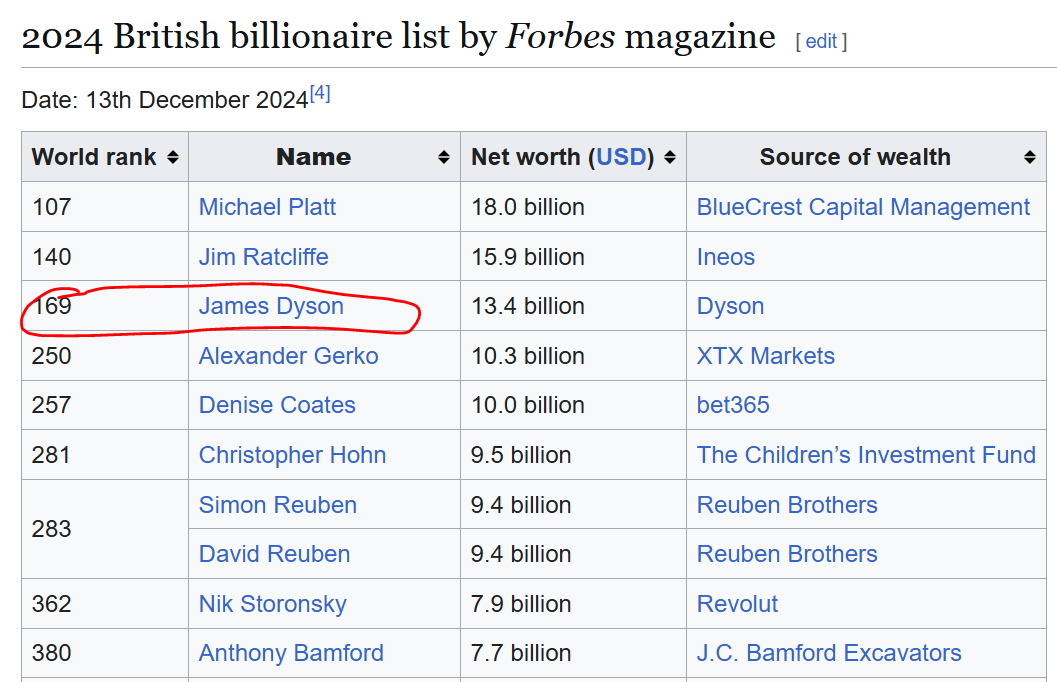Open the USD currency link
The width and height of the screenshot is (1057, 682).
pos(621,157)
